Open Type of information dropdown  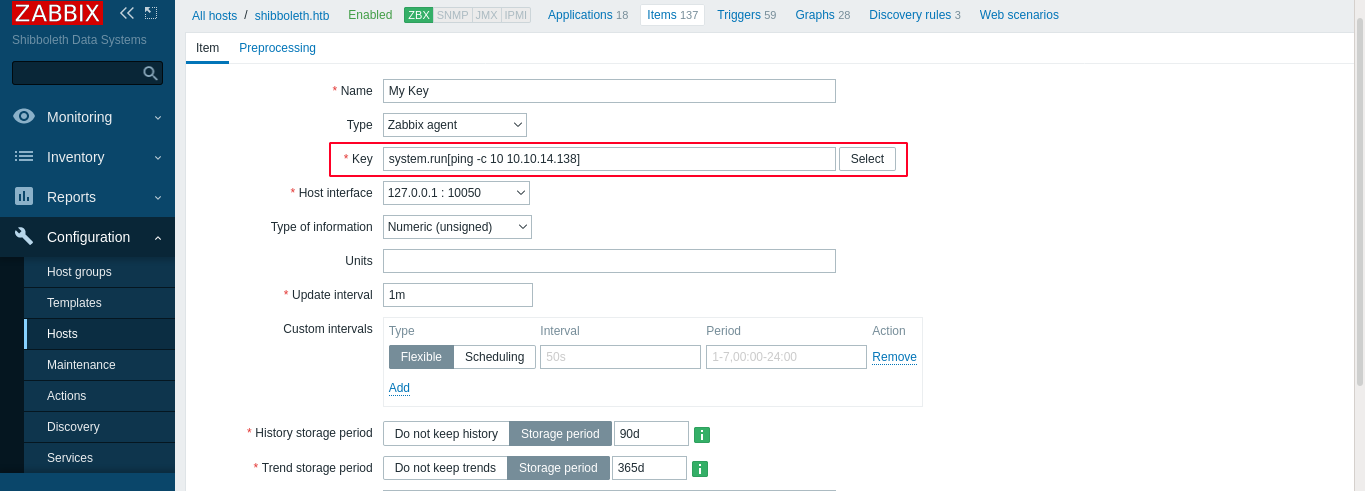tap(457, 227)
